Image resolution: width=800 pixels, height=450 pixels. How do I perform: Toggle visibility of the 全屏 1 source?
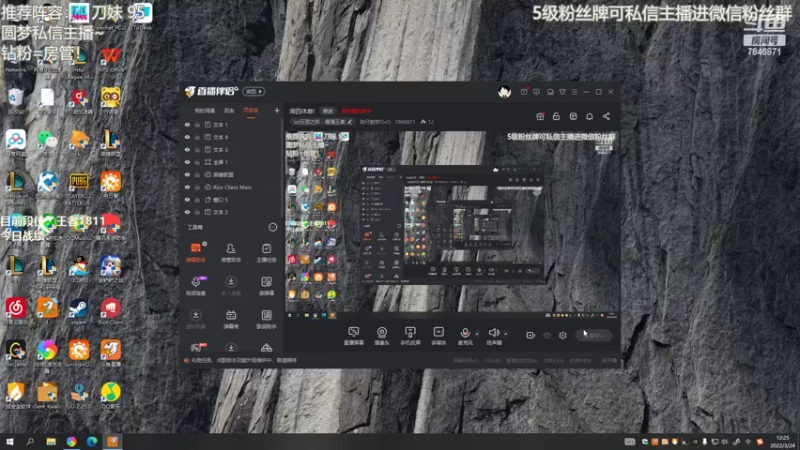coord(187,162)
